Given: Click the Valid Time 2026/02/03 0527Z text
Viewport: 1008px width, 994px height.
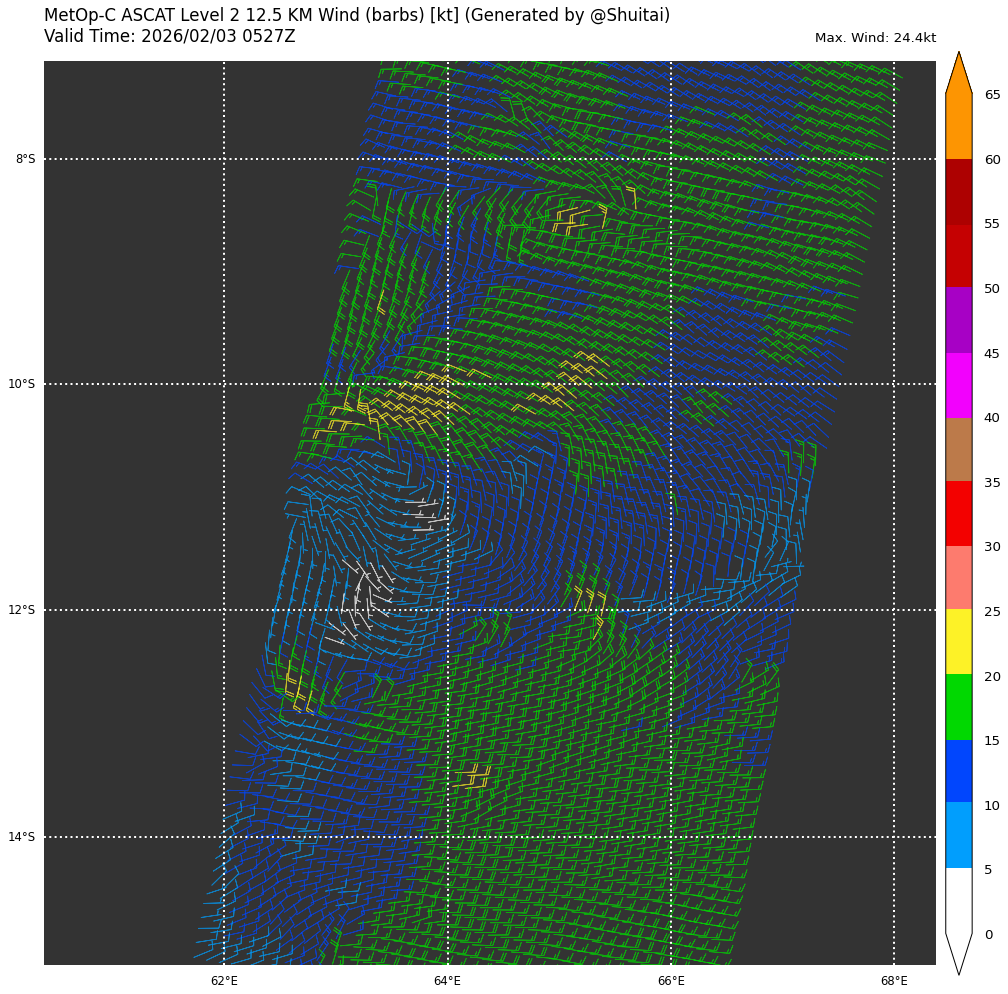Looking at the screenshot, I should tap(170, 36).
